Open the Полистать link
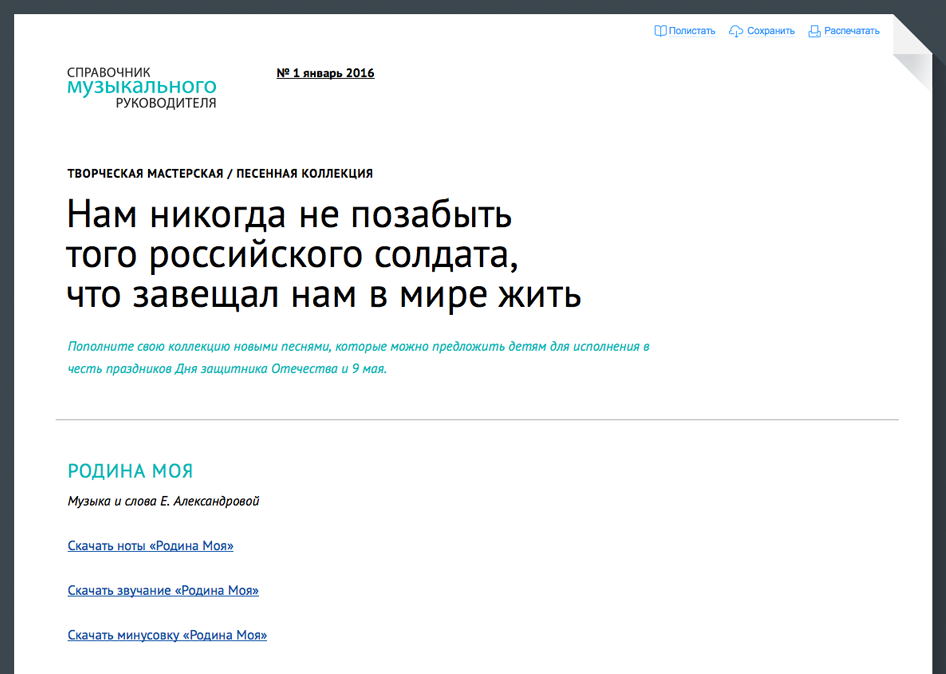This screenshot has width=946, height=674. pos(691,31)
